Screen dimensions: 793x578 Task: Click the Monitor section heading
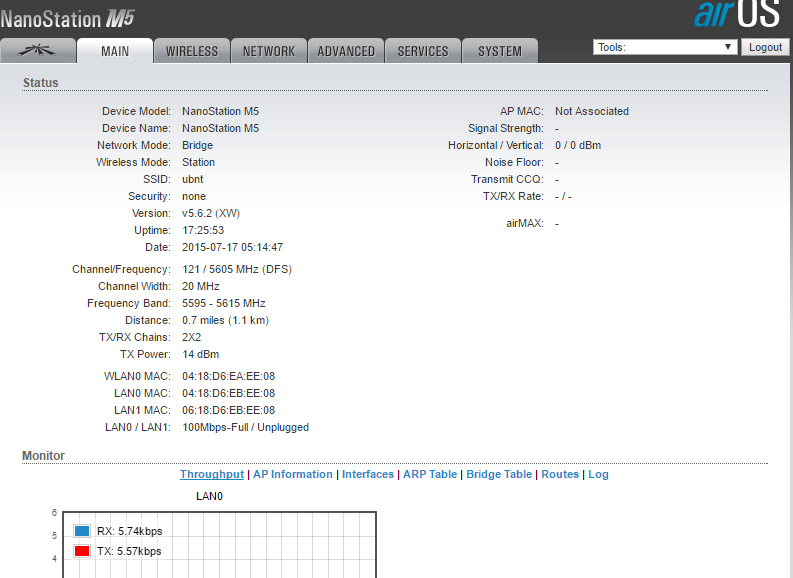tap(43, 456)
